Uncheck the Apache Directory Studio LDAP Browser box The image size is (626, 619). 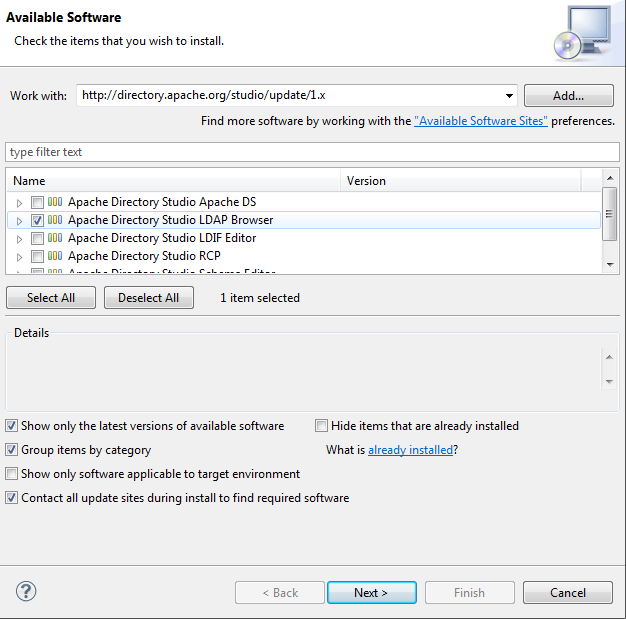[37, 220]
